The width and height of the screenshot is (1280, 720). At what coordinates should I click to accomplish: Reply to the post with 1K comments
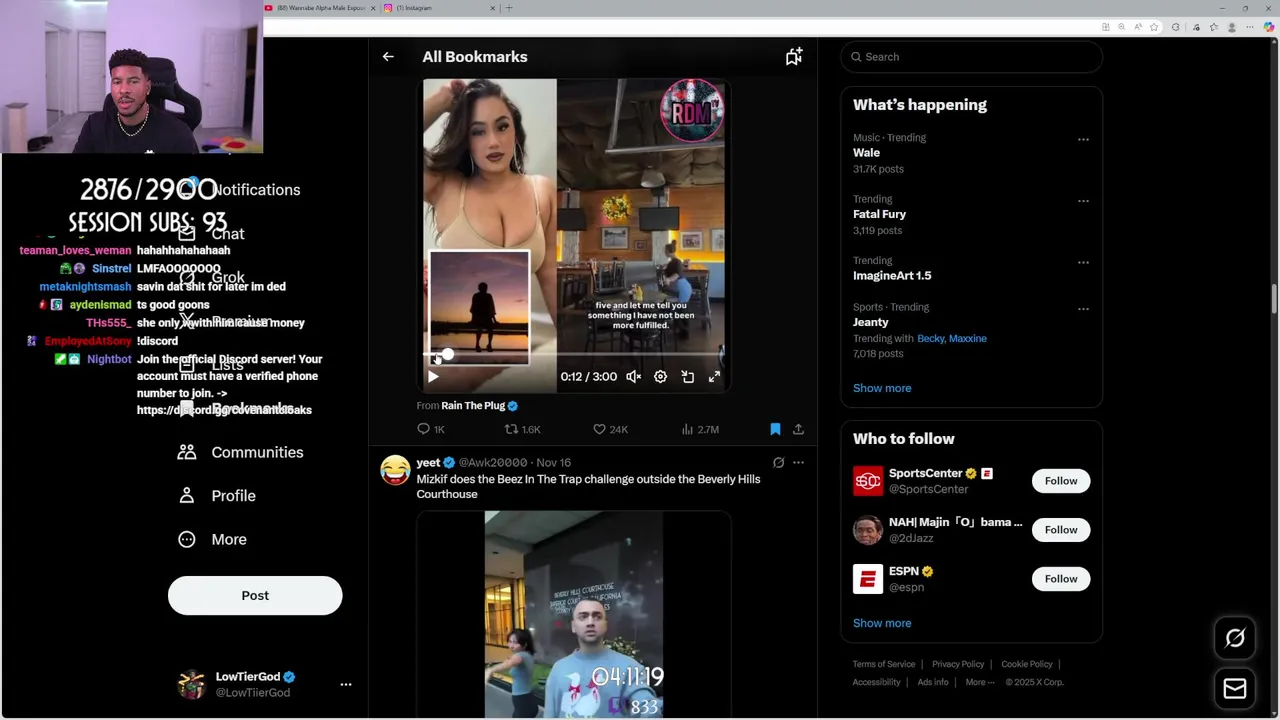click(431, 429)
